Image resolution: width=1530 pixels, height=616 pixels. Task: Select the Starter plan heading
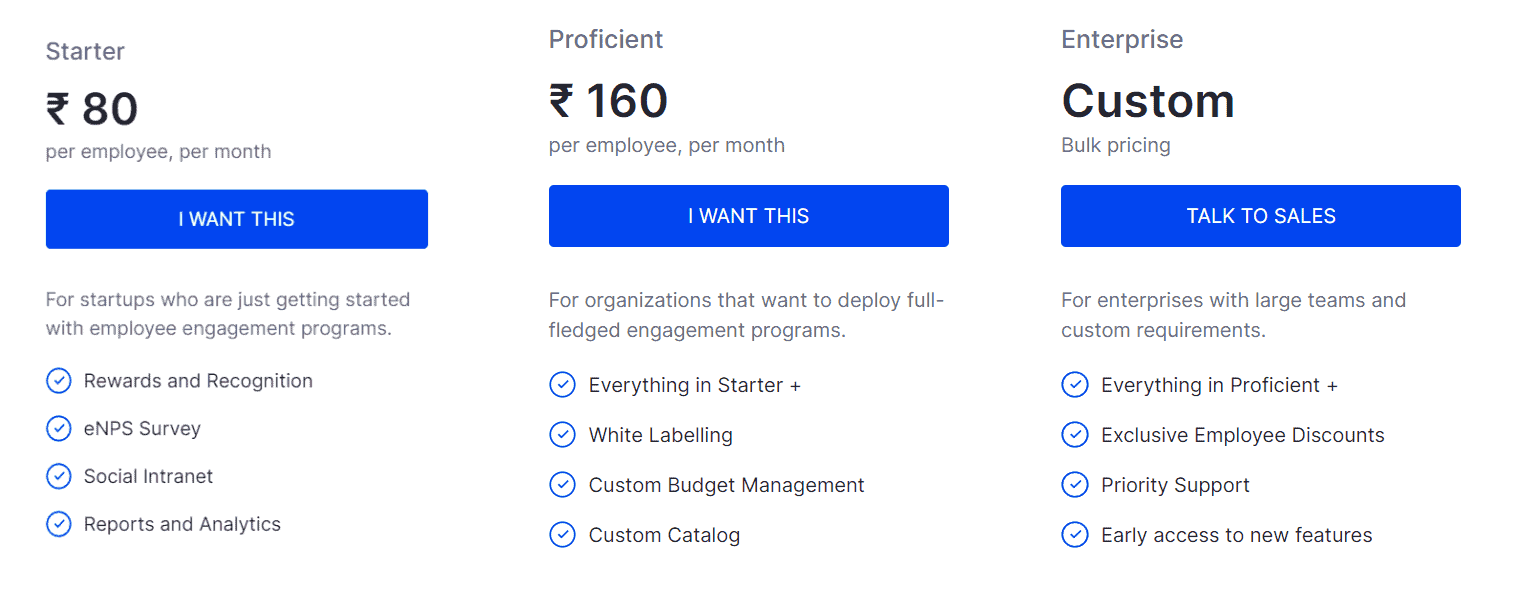coord(85,51)
